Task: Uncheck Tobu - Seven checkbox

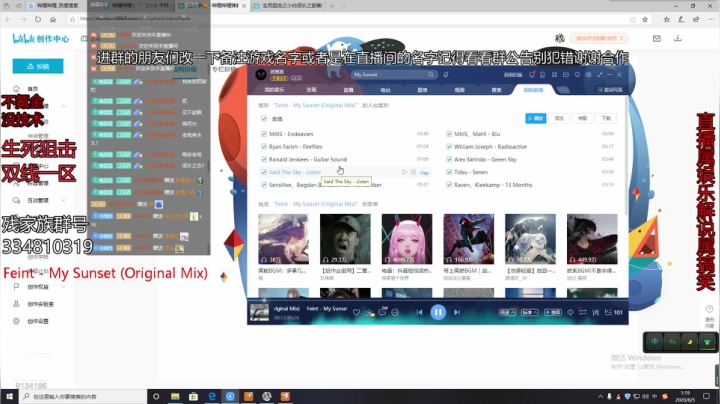Action: coord(449,172)
